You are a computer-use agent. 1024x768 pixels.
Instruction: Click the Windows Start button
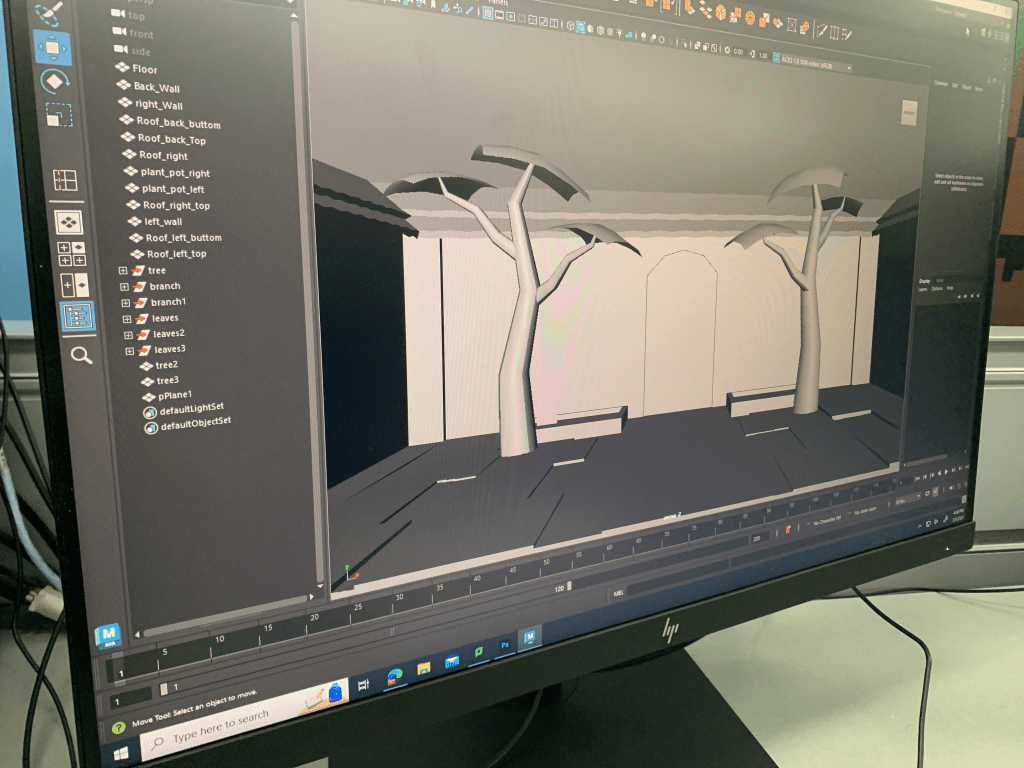coord(119,748)
